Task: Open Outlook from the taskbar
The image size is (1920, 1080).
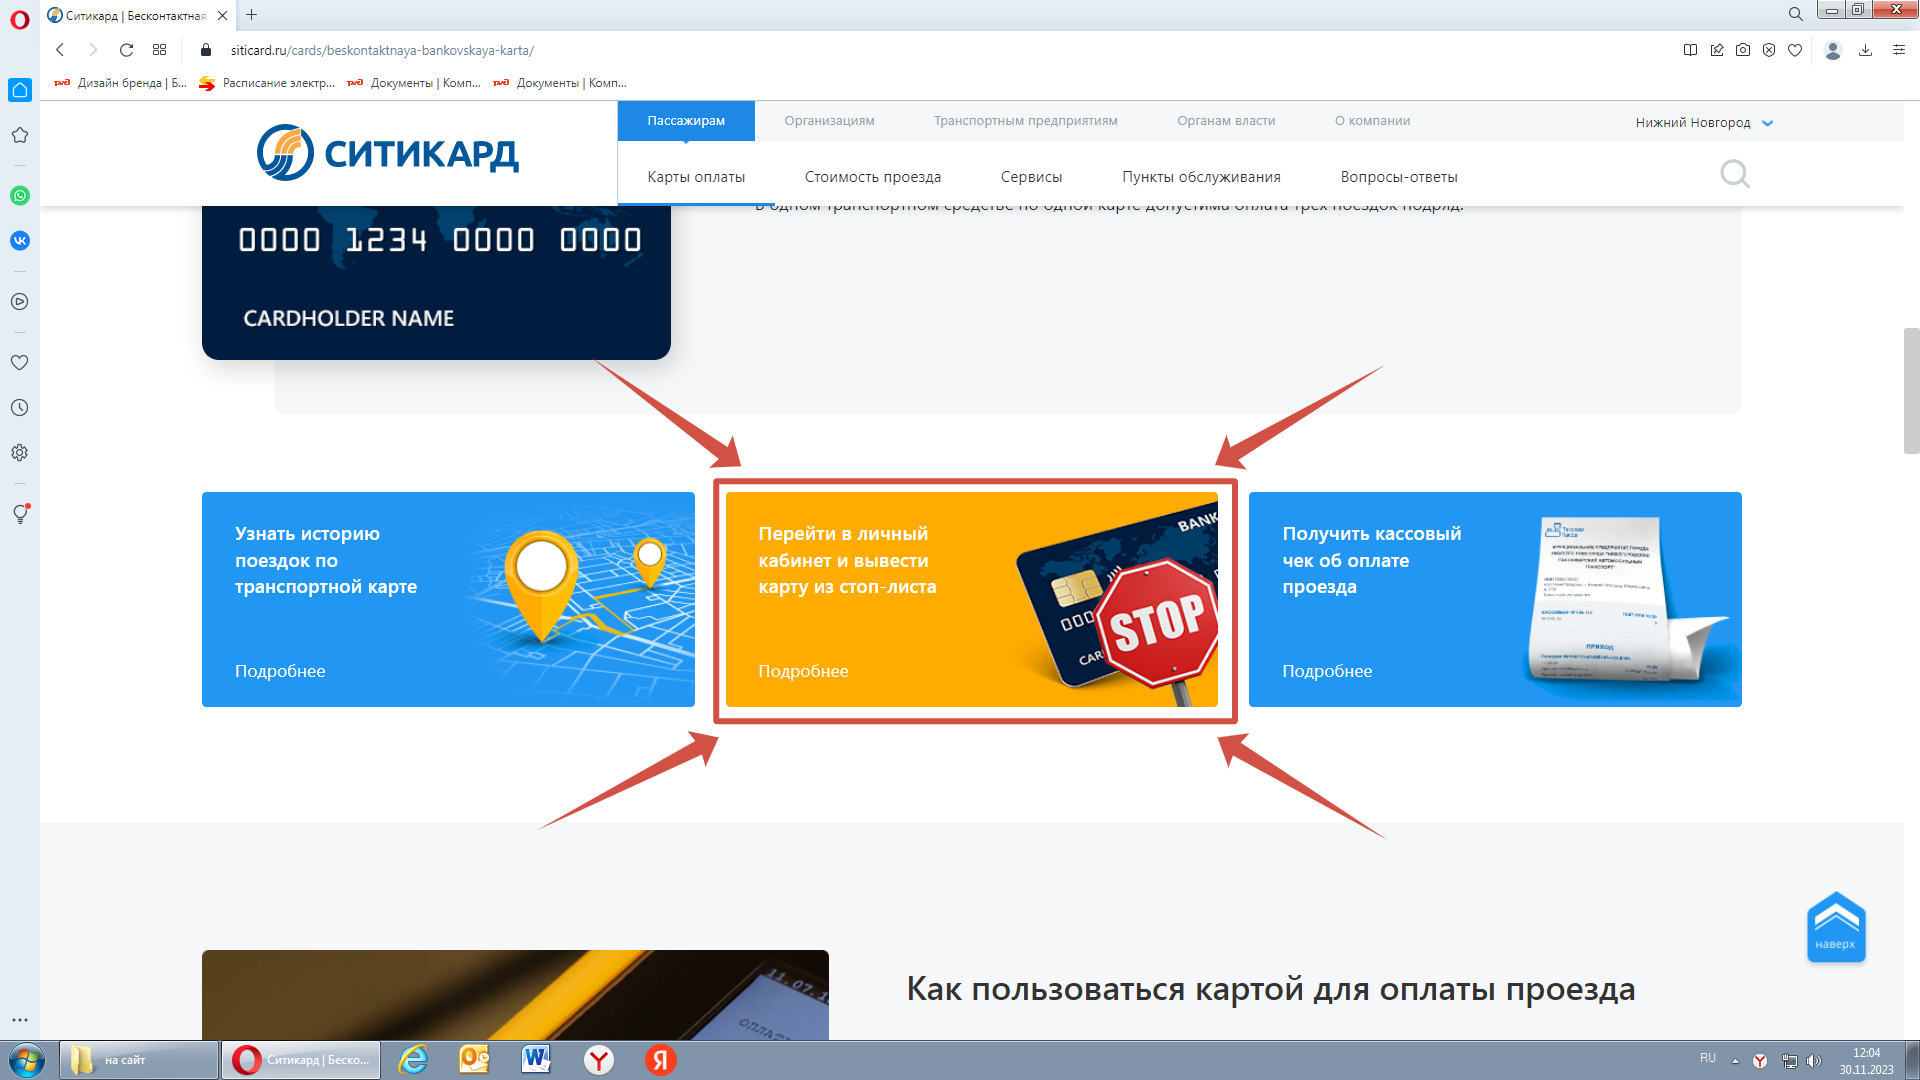Action: [474, 1060]
